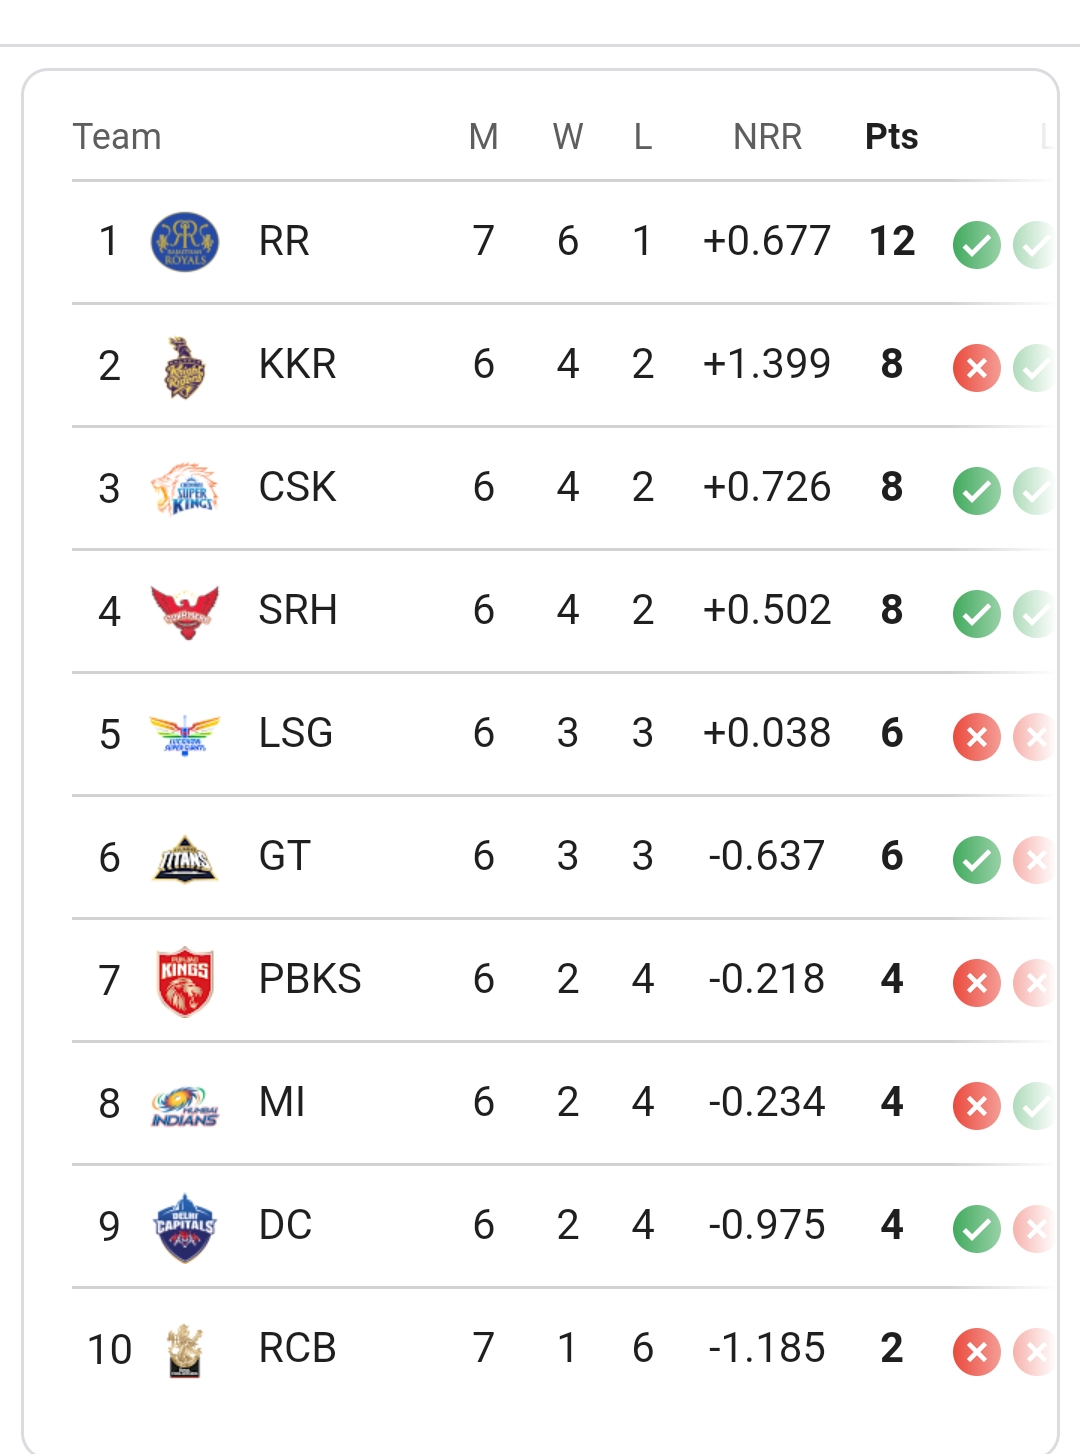Sort table by Pts column header
Image resolution: width=1080 pixels, height=1454 pixels.
tap(891, 137)
